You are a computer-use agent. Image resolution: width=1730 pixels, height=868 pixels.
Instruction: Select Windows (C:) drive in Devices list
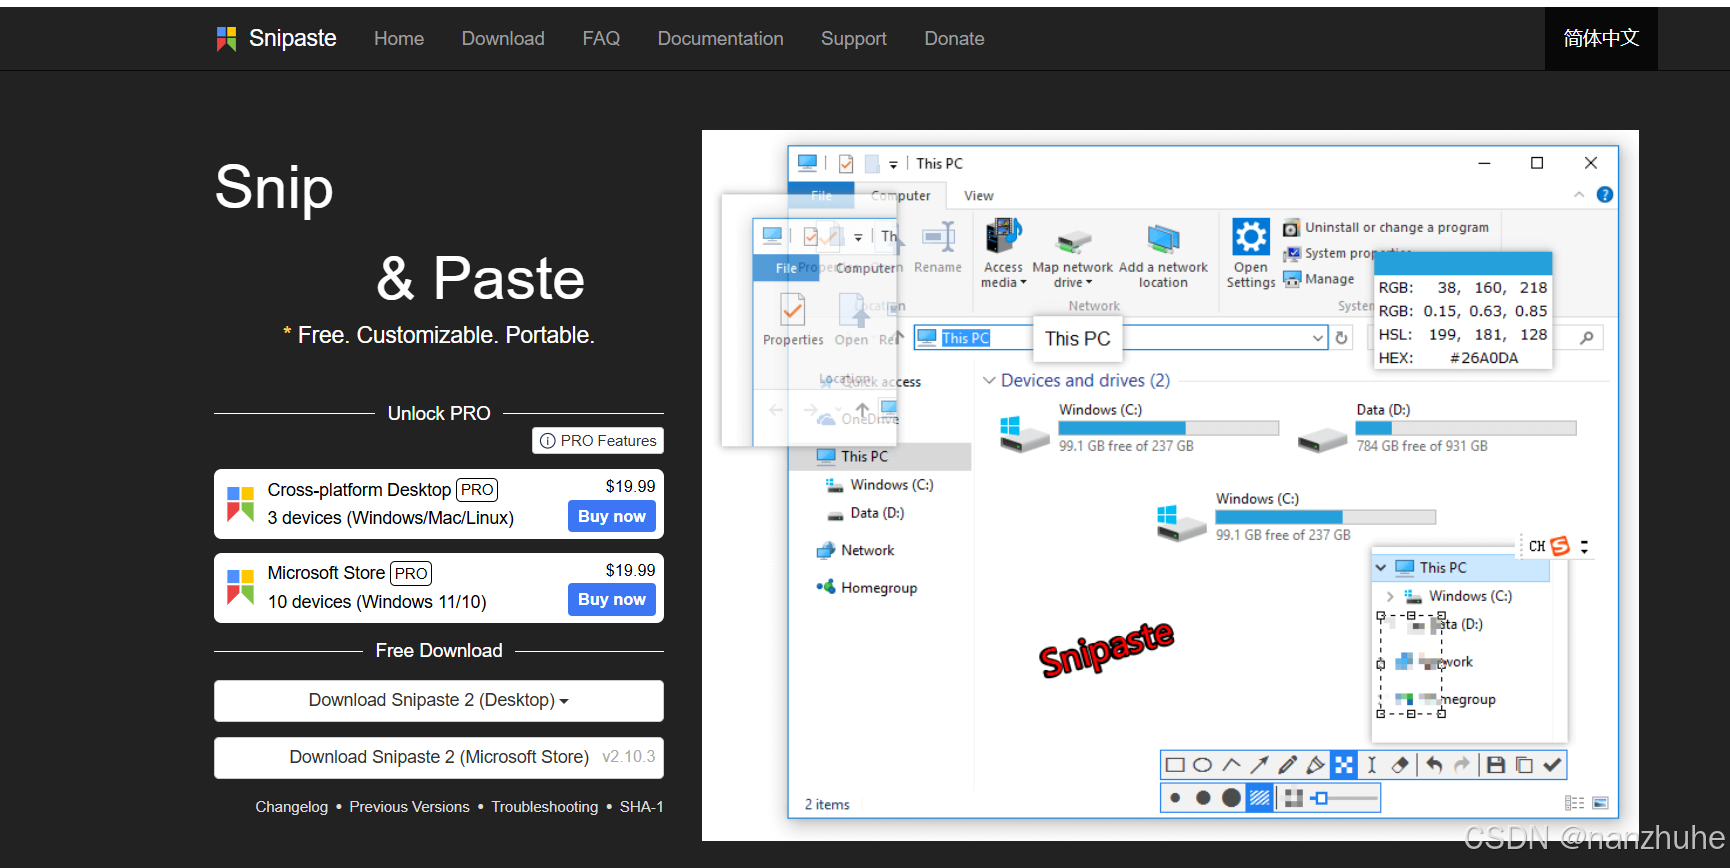(1138, 428)
